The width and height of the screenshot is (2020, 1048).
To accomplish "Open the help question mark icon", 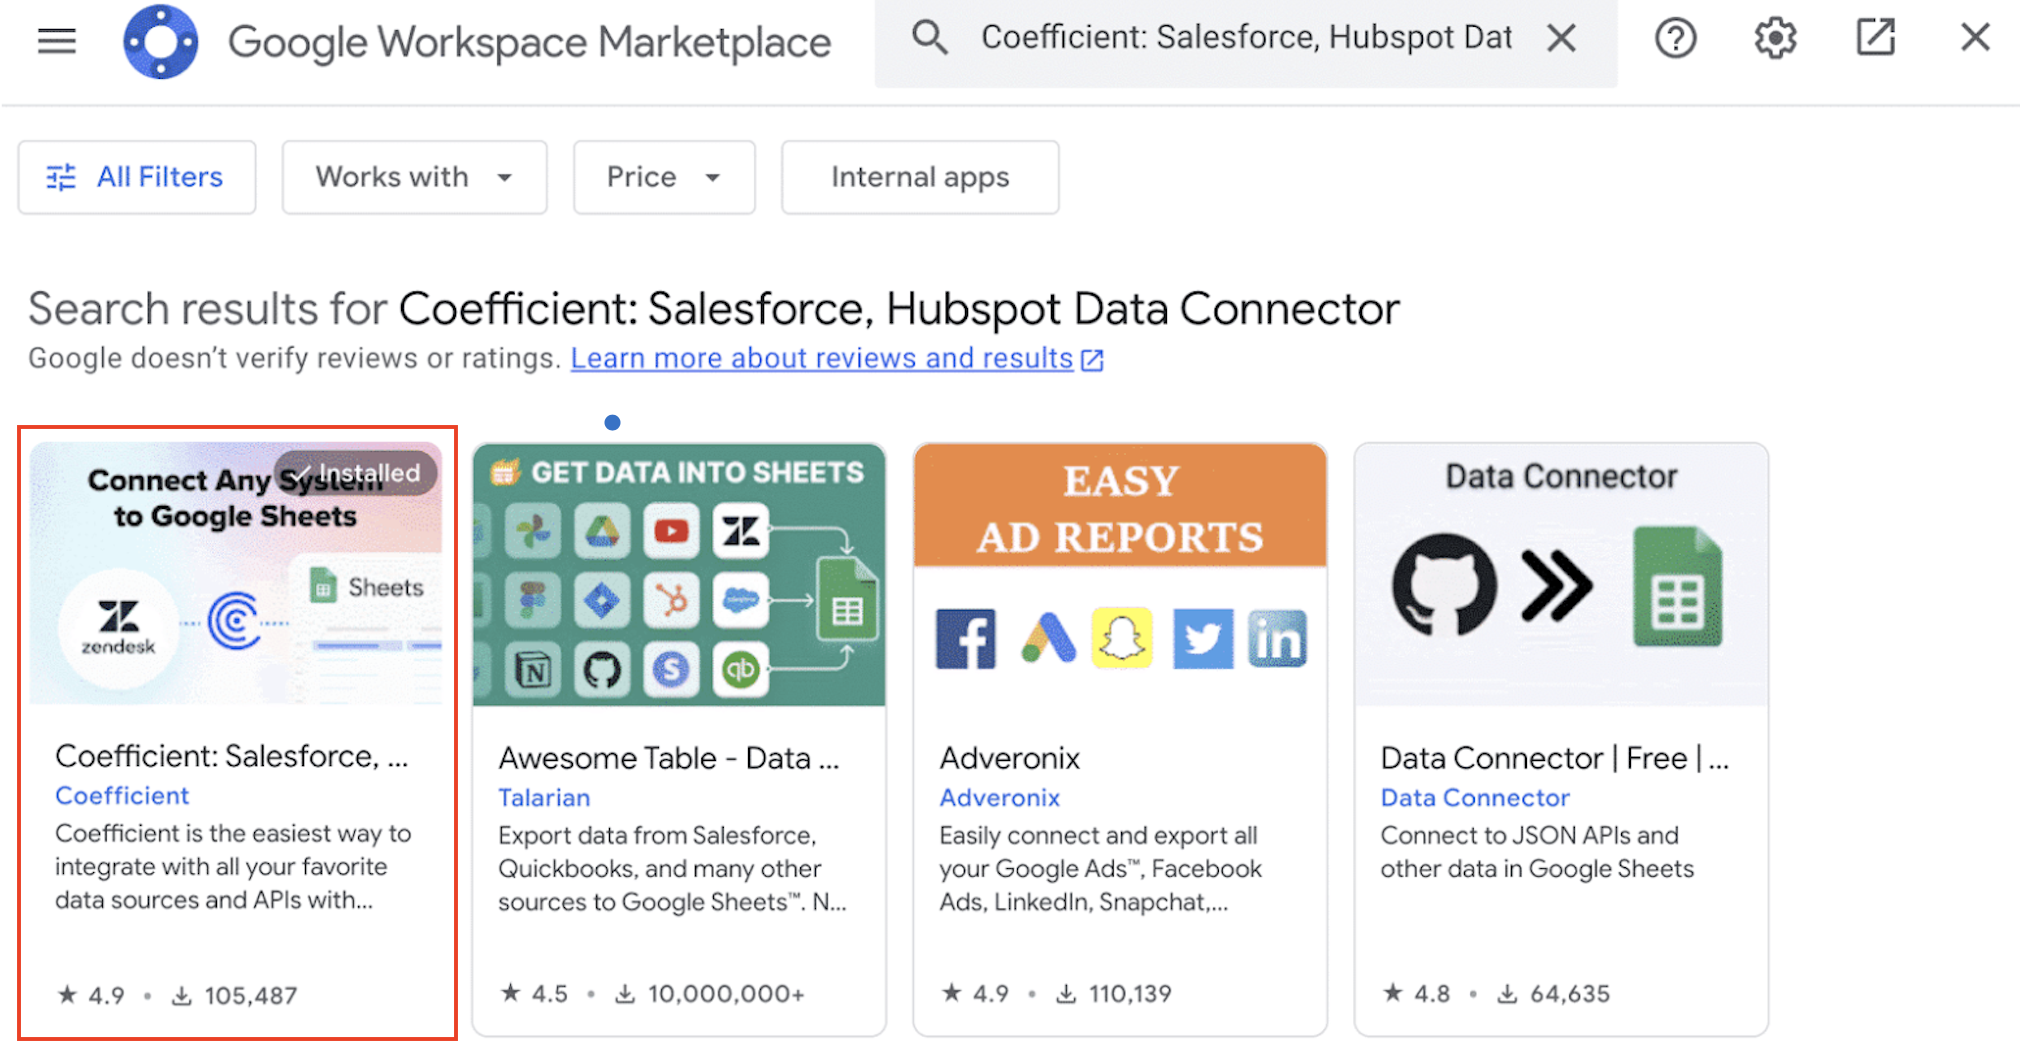I will (1675, 38).
